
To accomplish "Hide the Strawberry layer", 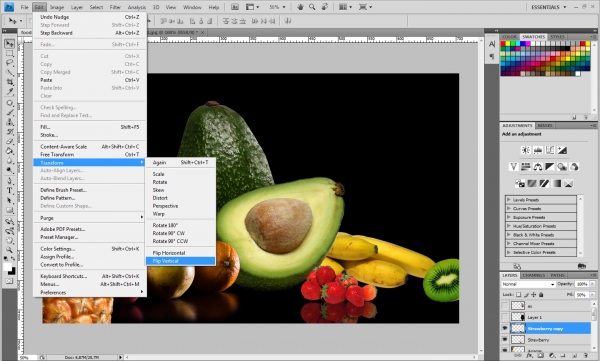I will 505,340.
